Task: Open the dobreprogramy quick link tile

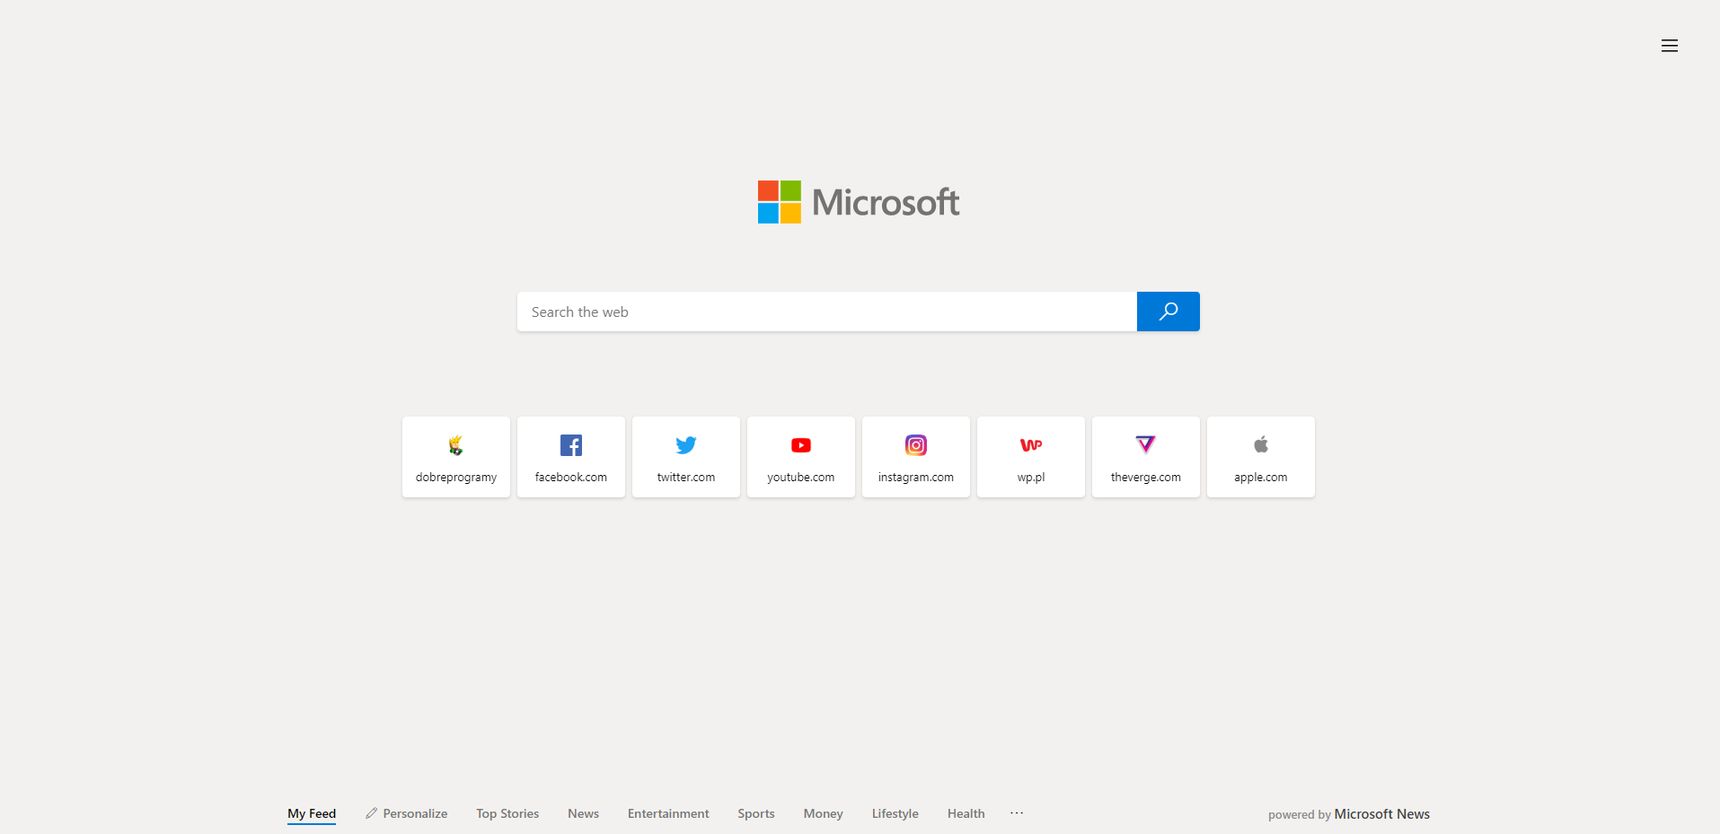Action: tap(456, 457)
